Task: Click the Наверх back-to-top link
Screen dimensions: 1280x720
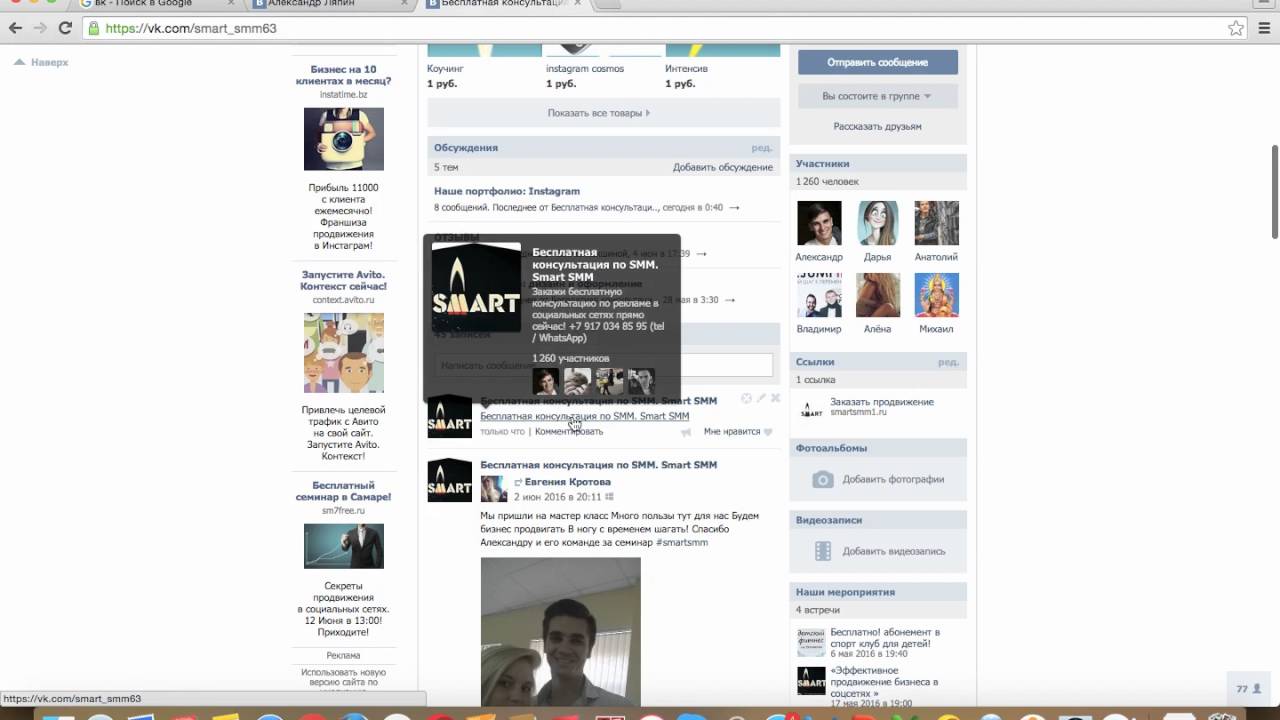Action: pos(41,62)
